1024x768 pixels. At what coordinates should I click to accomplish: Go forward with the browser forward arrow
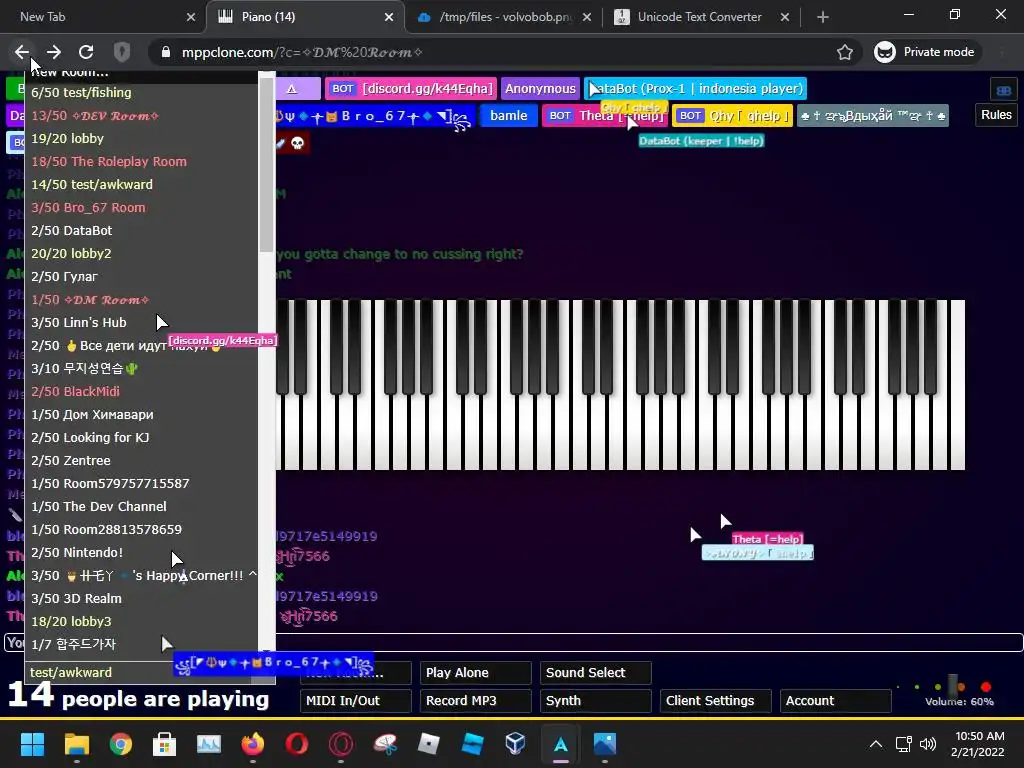click(54, 52)
